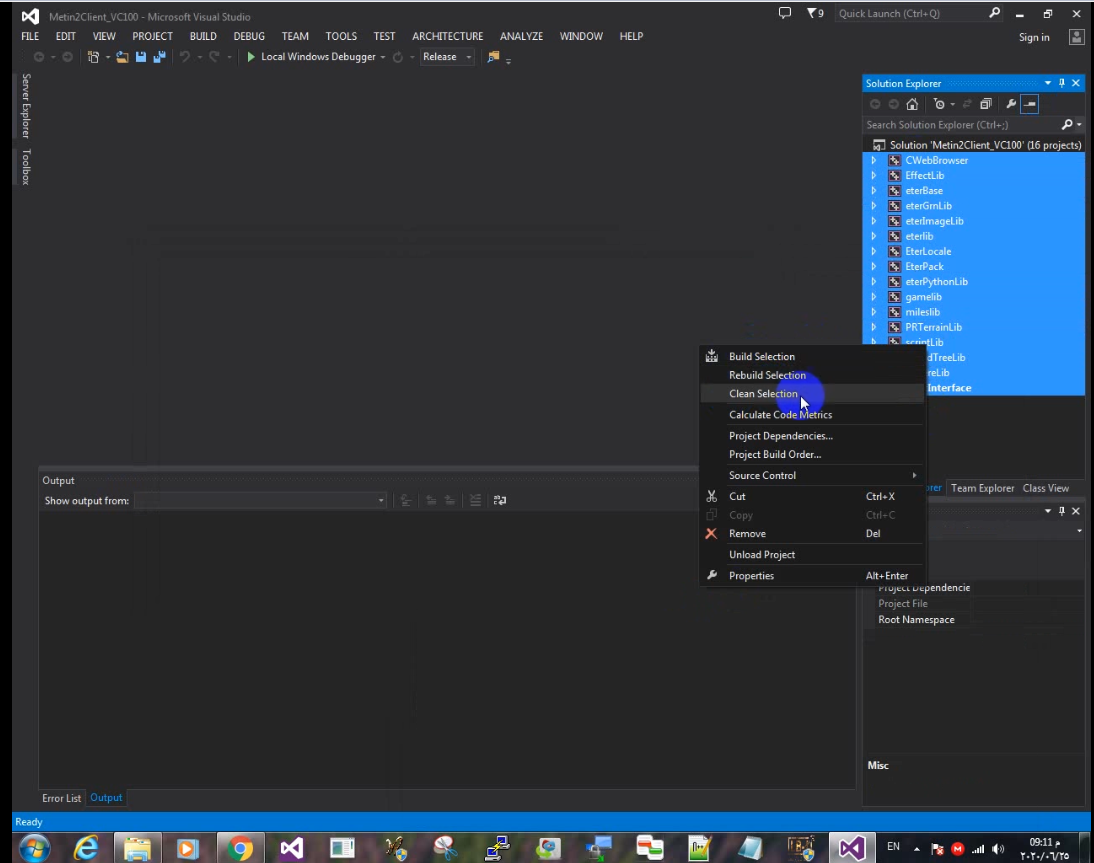Open Server Explorer side tab
The height and width of the screenshot is (863, 1094).
coord(26,106)
